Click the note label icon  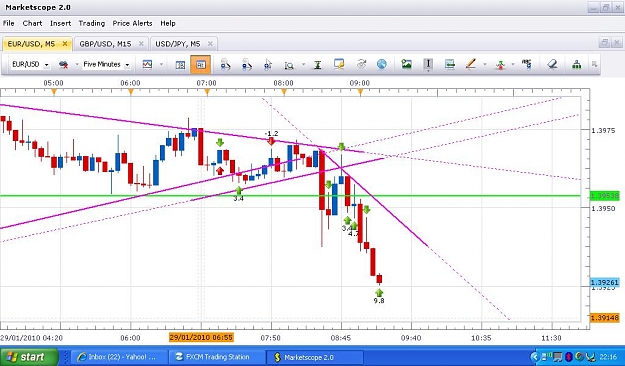point(339,64)
